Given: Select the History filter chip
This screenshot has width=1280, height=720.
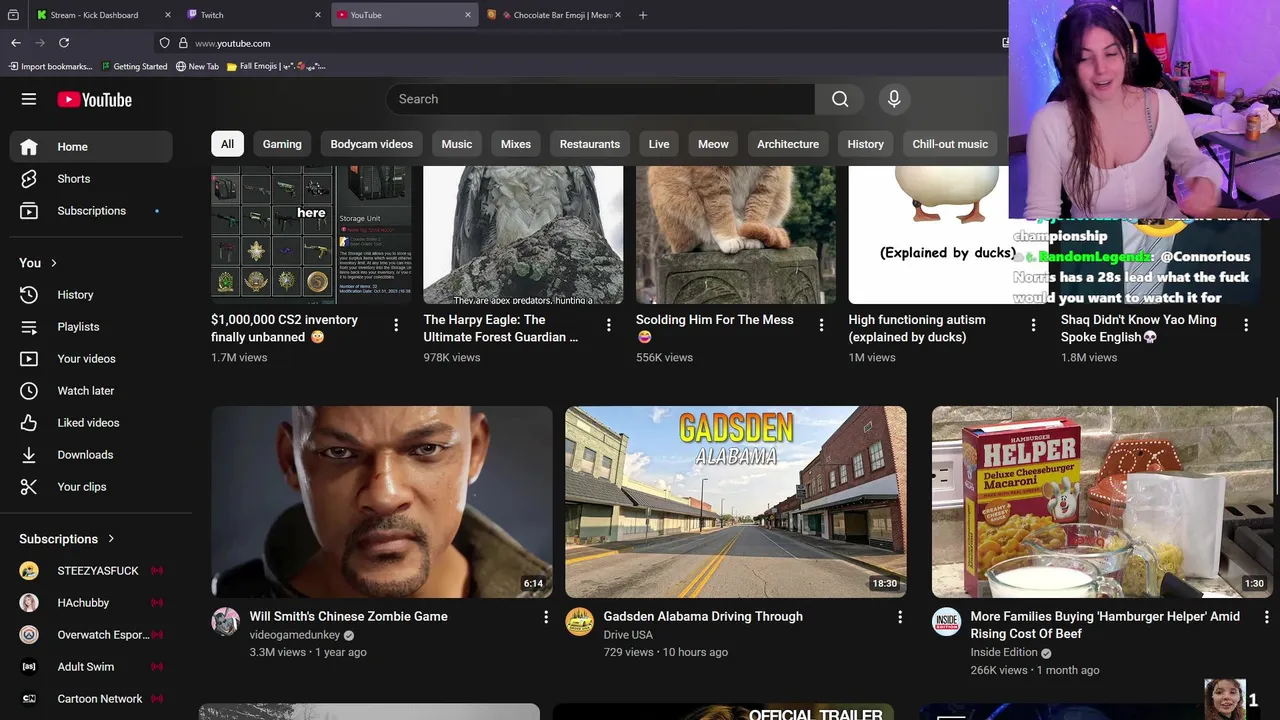Looking at the screenshot, I should (x=866, y=144).
